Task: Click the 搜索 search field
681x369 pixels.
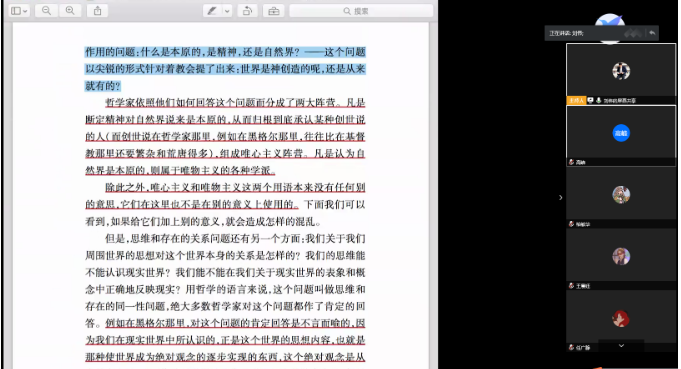Action: pos(361,11)
